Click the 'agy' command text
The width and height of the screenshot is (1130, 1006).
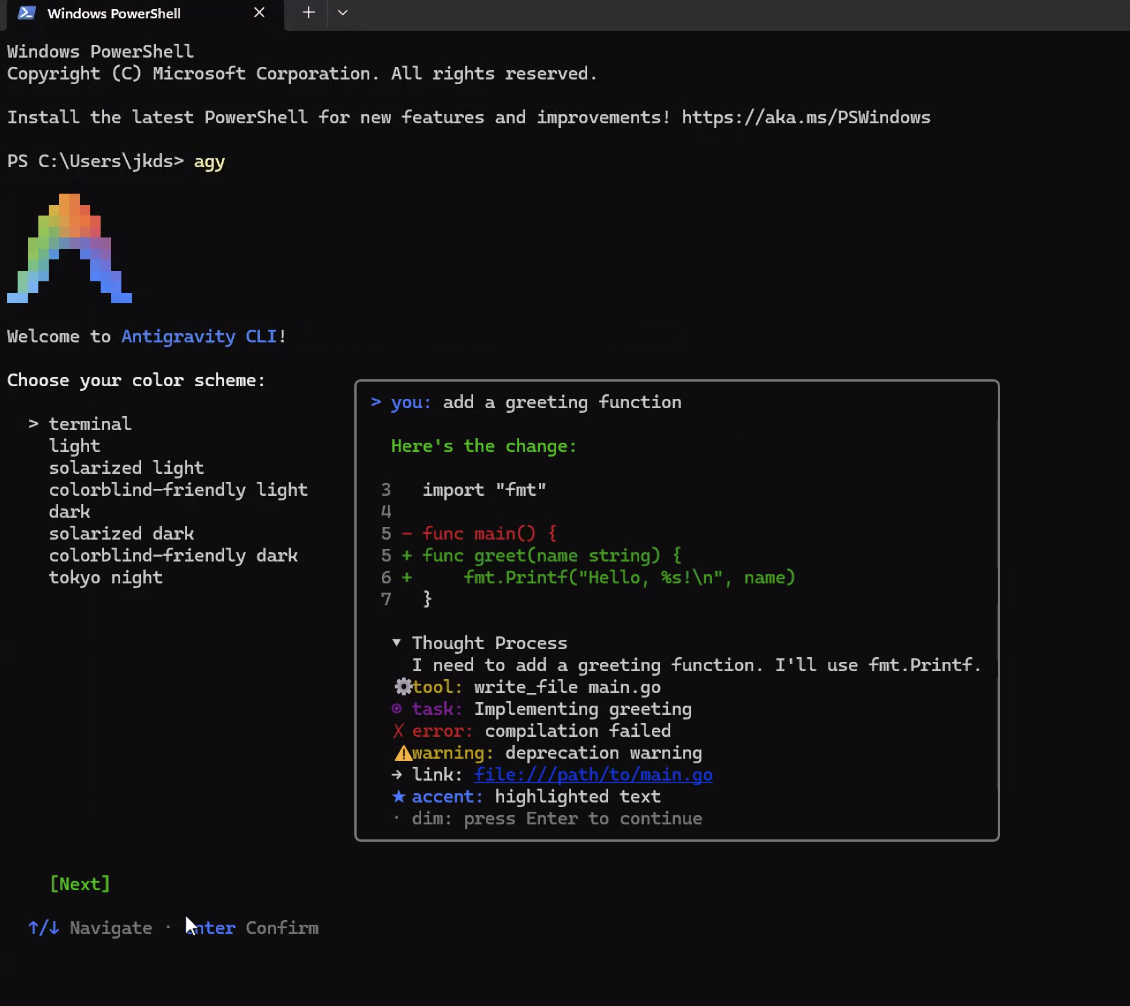click(210, 161)
